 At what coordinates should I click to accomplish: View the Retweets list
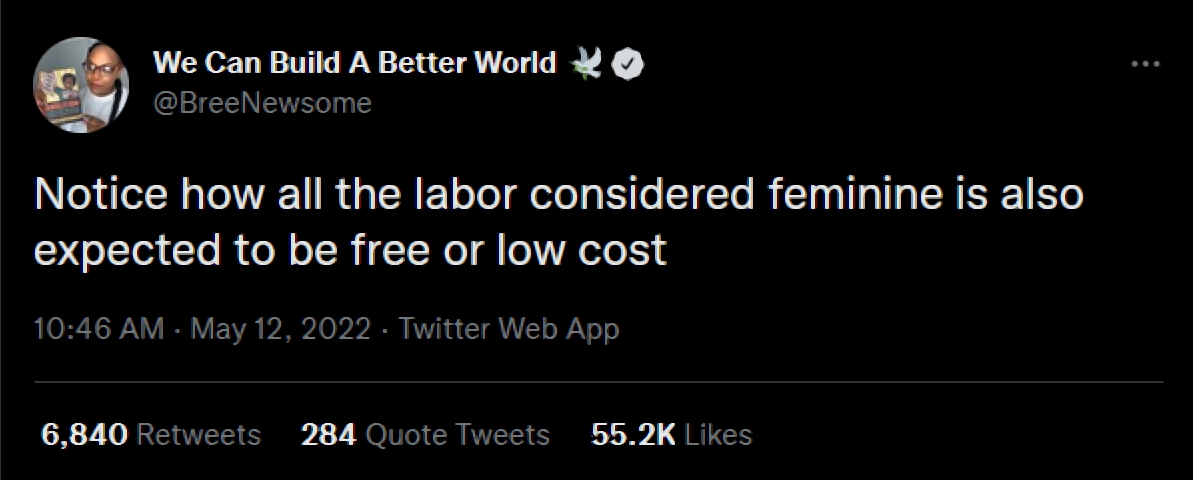tap(197, 435)
